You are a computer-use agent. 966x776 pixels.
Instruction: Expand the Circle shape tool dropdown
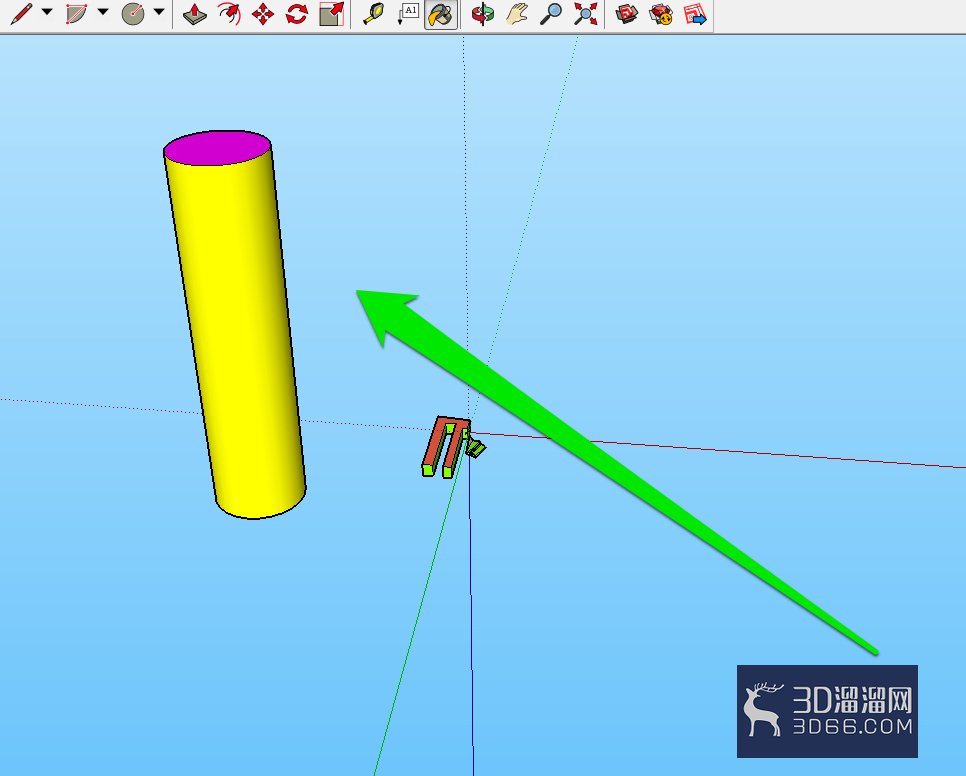pyautogui.click(x=159, y=12)
